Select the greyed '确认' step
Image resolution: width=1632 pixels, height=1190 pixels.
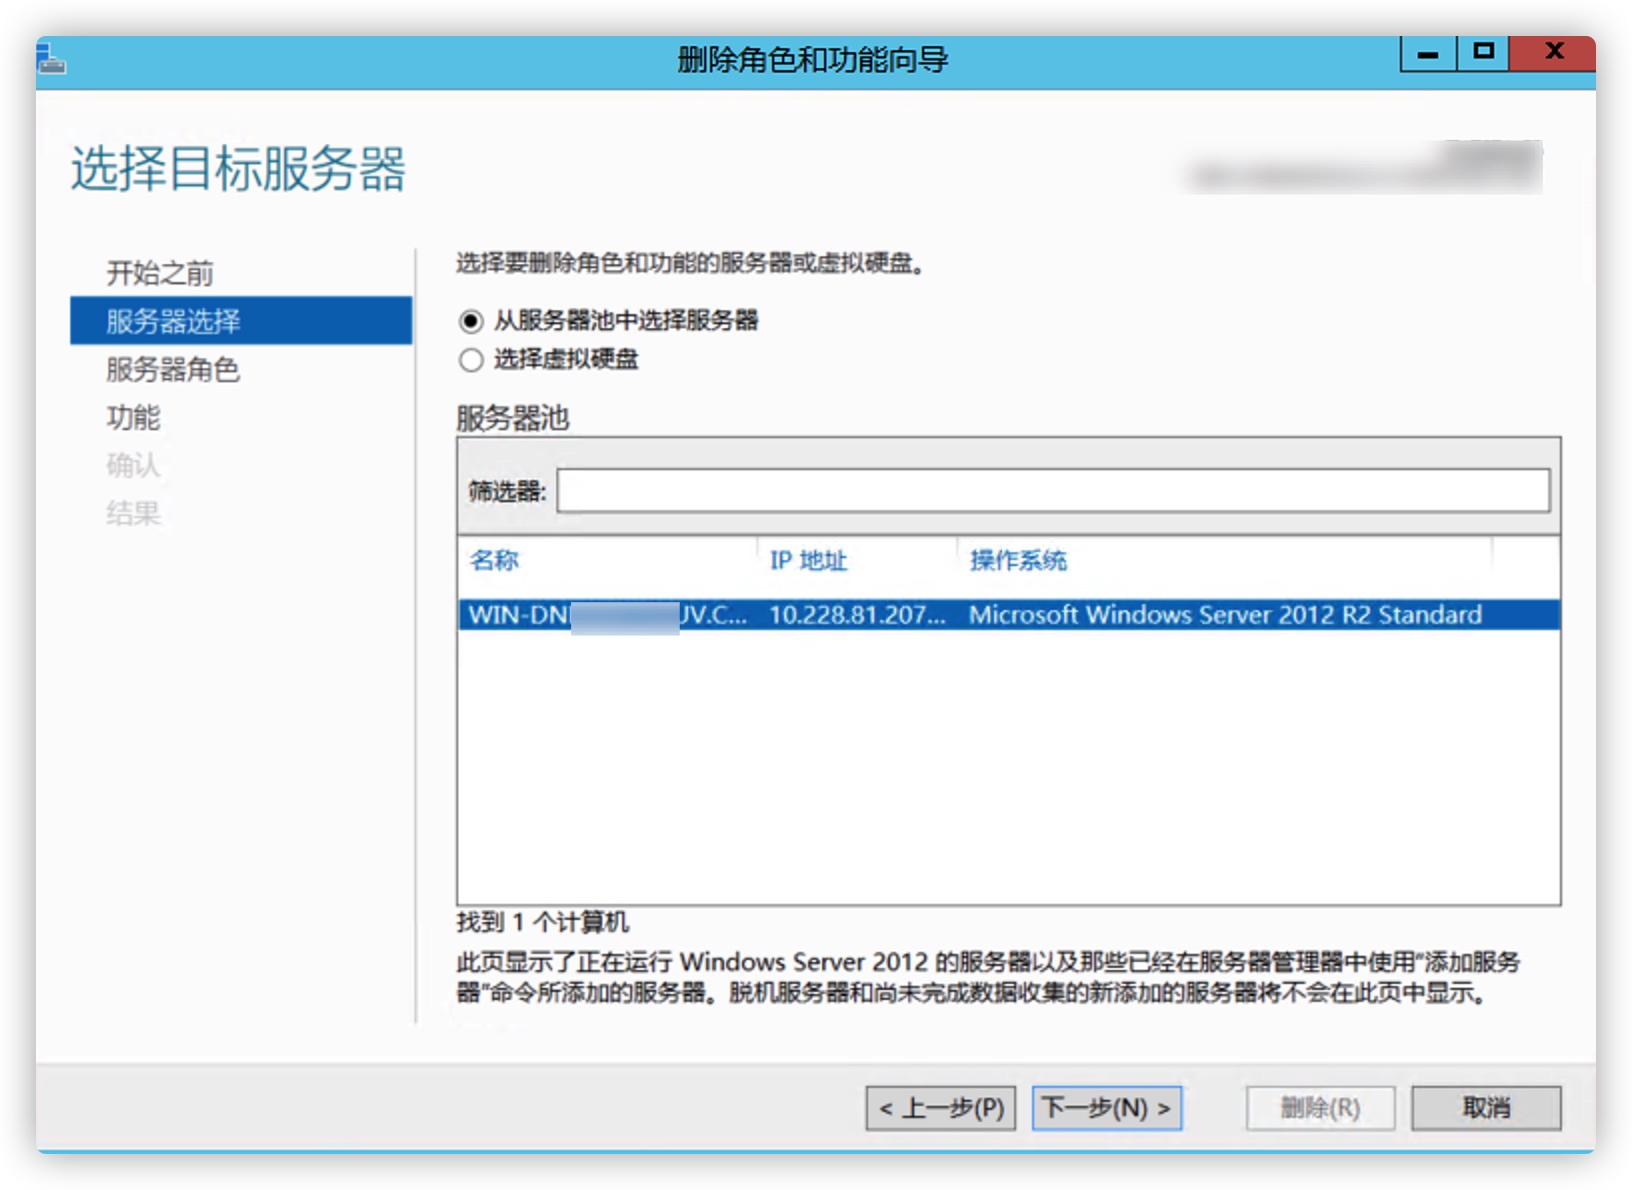click(133, 466)
